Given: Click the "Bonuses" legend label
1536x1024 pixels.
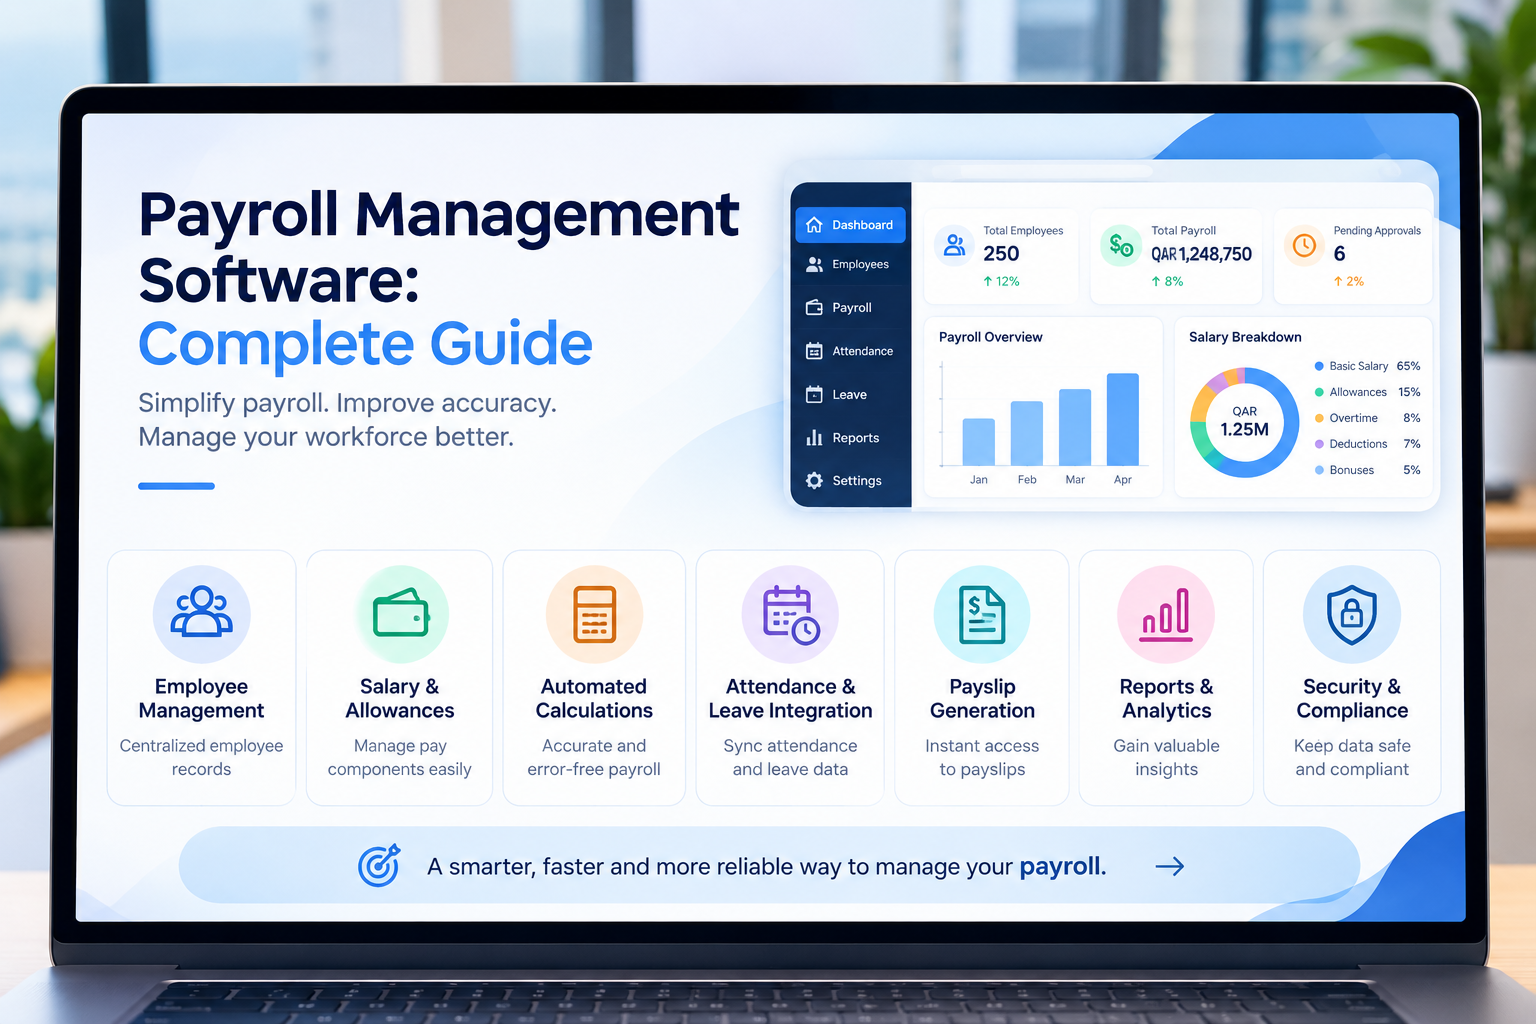Looking at the screenshot, I should tap(1352, 470).
